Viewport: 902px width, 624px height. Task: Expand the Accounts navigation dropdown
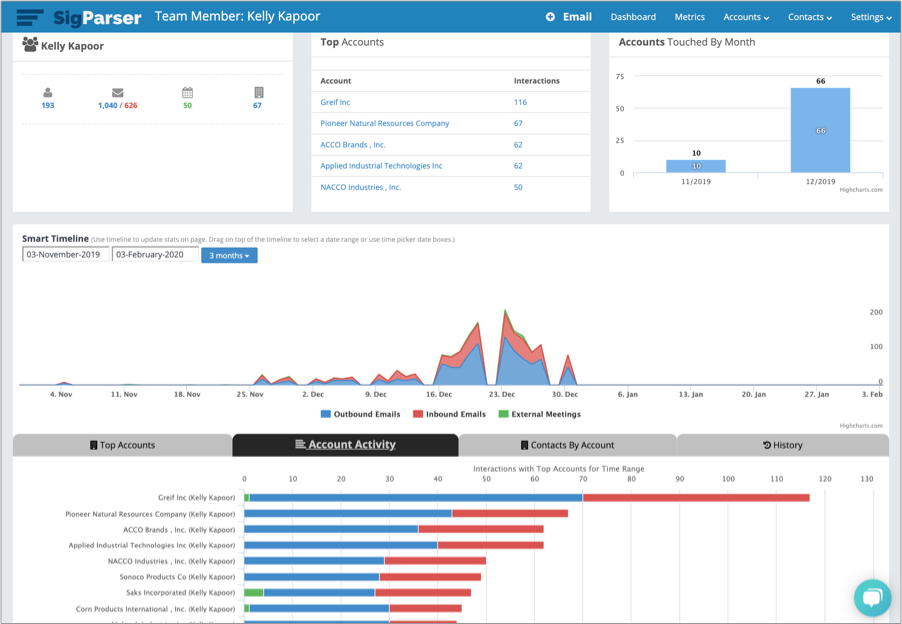pos(746,17)
